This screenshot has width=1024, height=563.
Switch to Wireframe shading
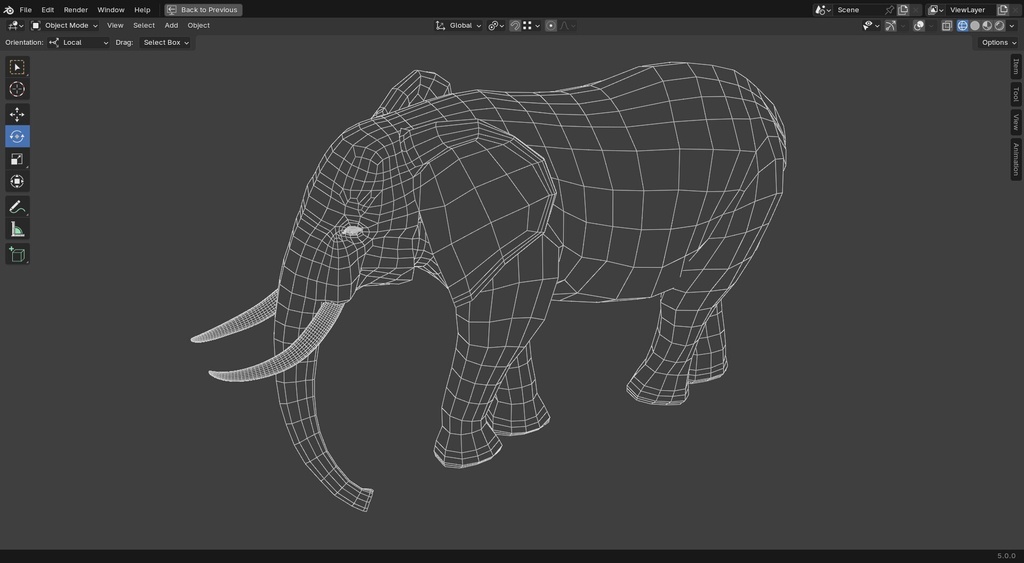tap(962, 25)
